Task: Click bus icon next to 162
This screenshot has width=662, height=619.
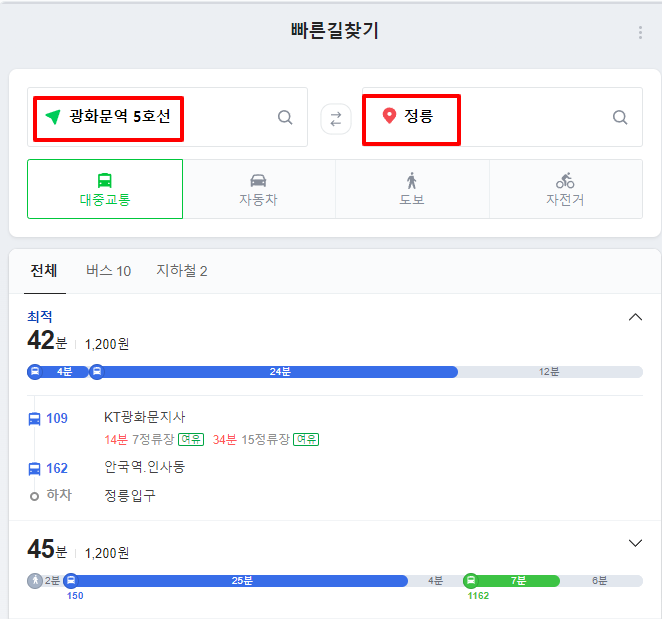Action: click(x=34, y=469)
